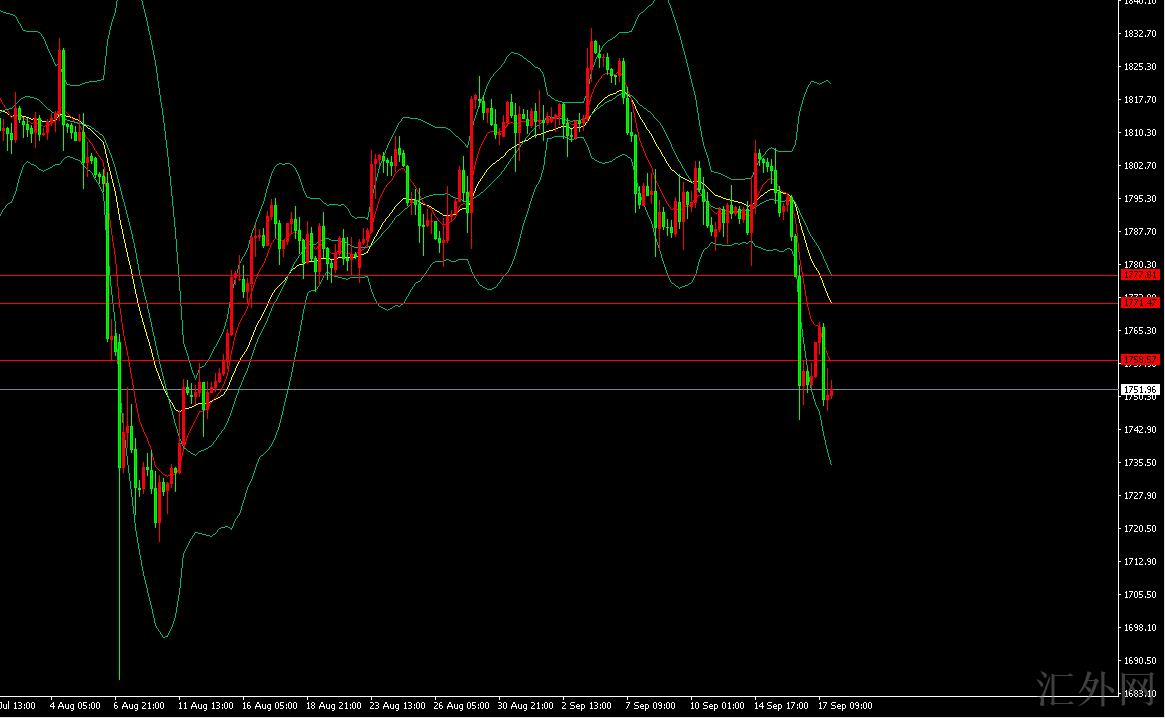Click the 1771.47 red price label

pos(1140,302)
